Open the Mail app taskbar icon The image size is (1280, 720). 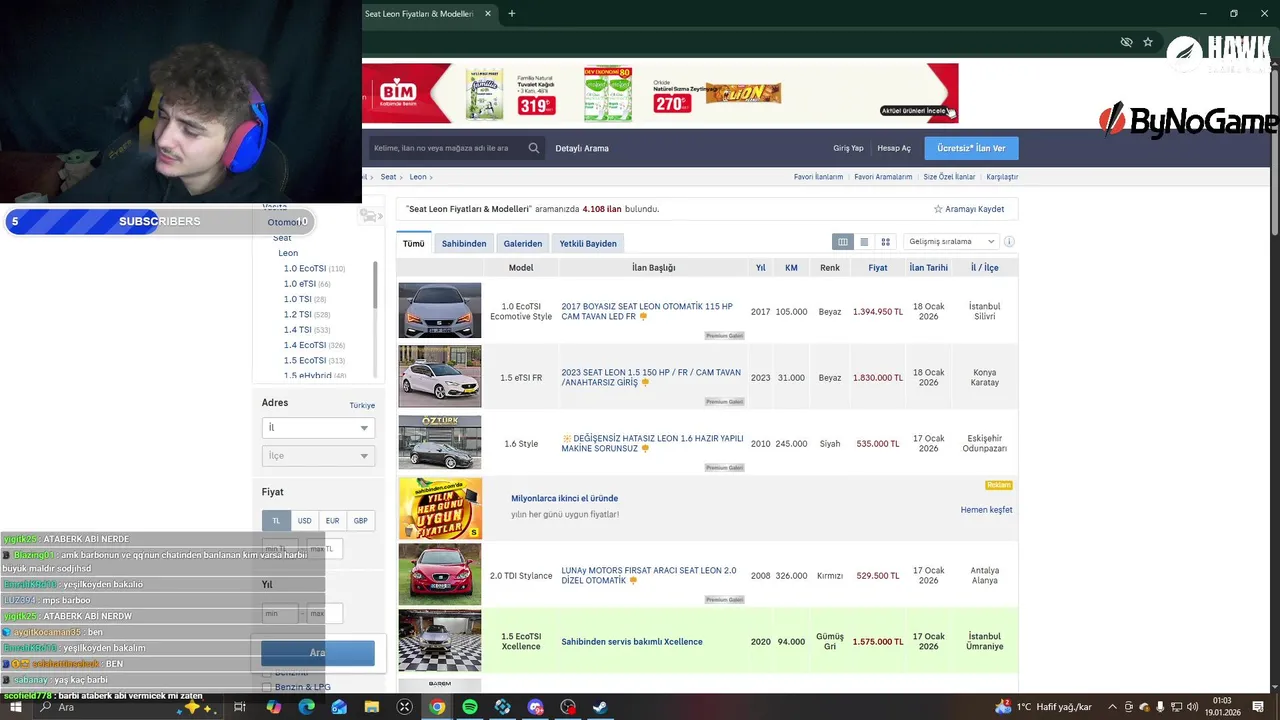[339, 707]
